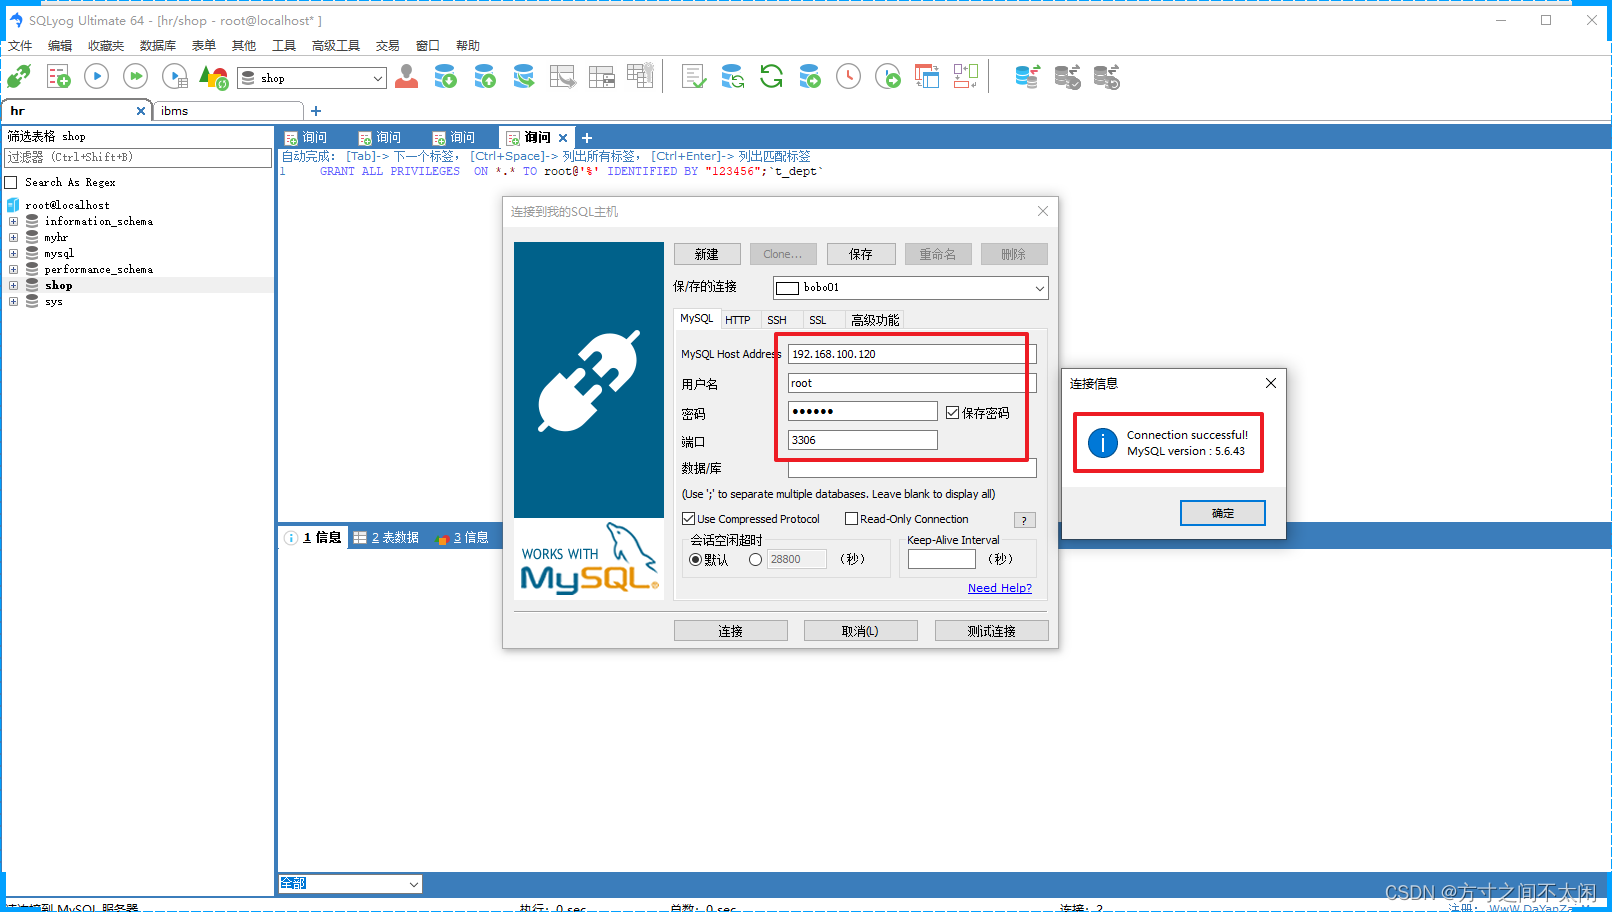Click the document checkmark toolbar icon

694,77
